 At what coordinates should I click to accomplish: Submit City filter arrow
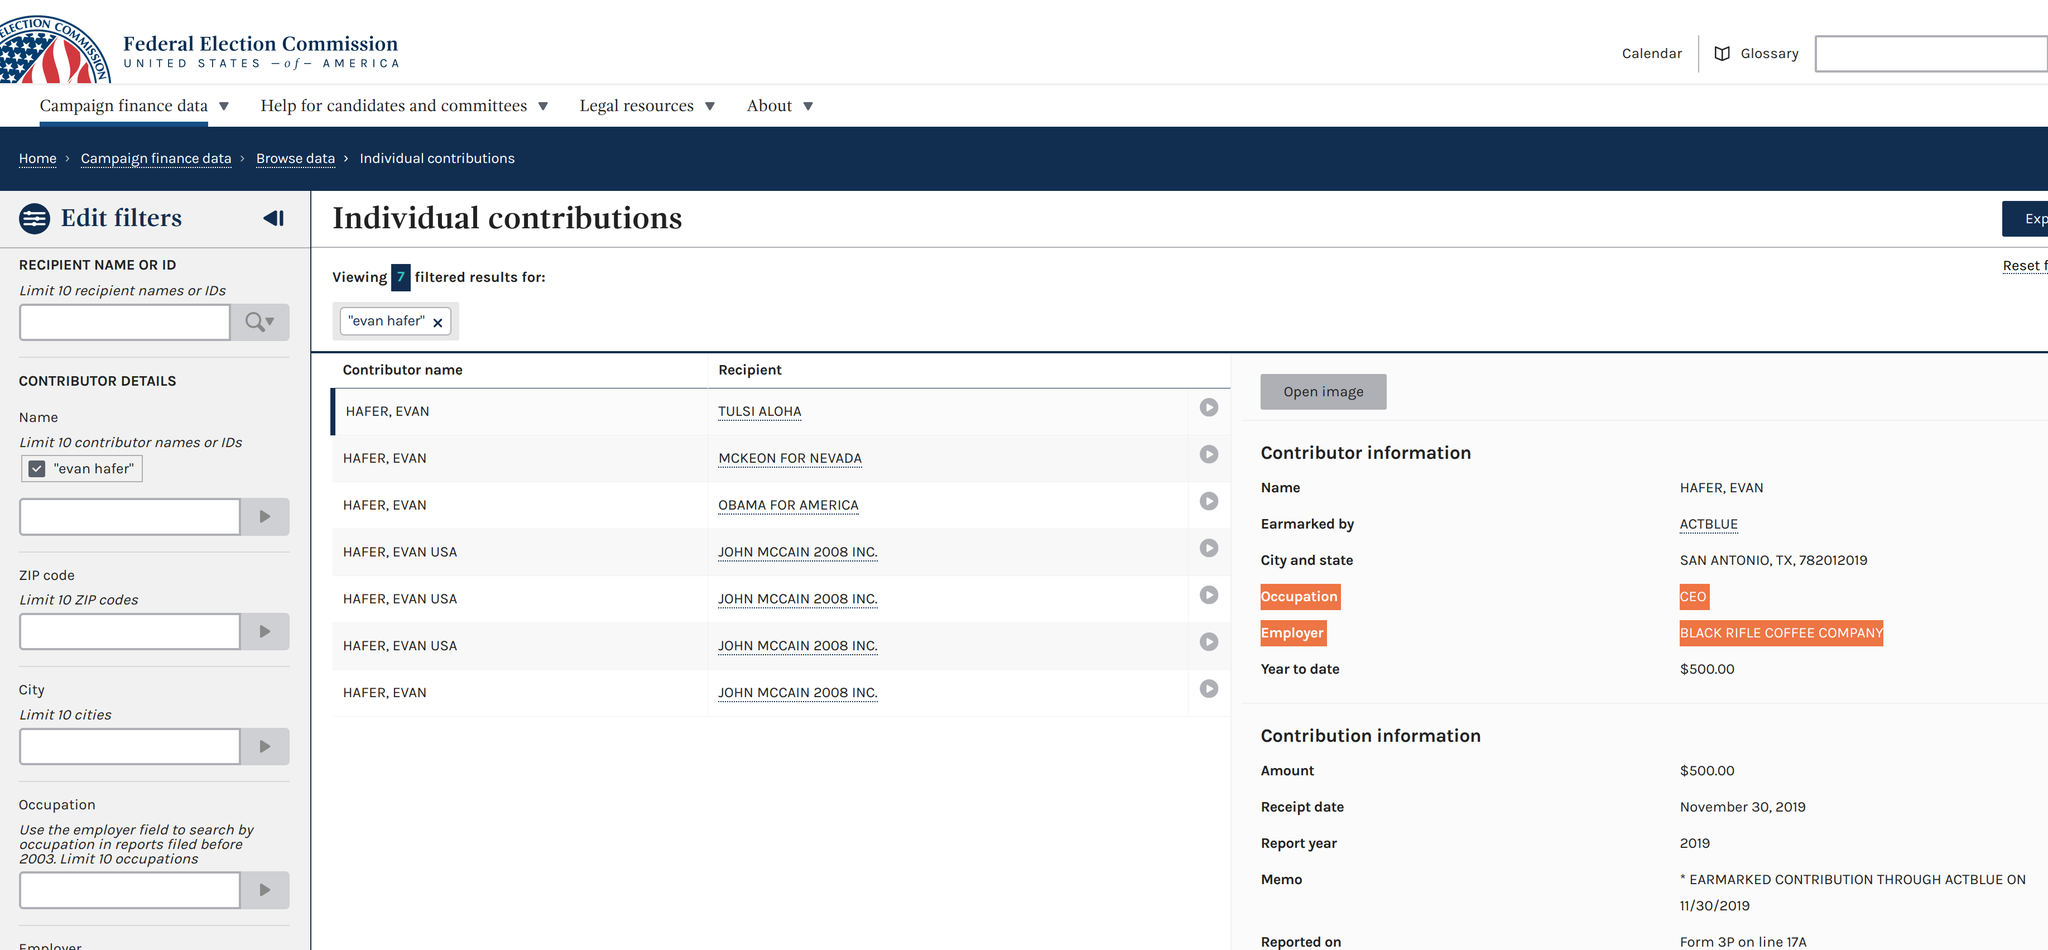265,747
